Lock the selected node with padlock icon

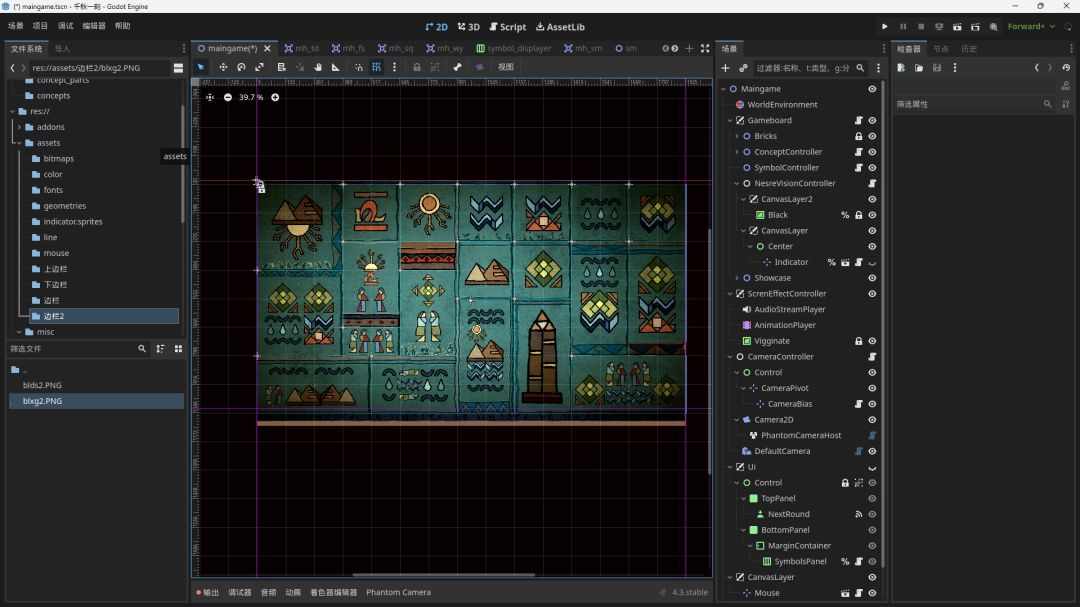pos(417,67)
